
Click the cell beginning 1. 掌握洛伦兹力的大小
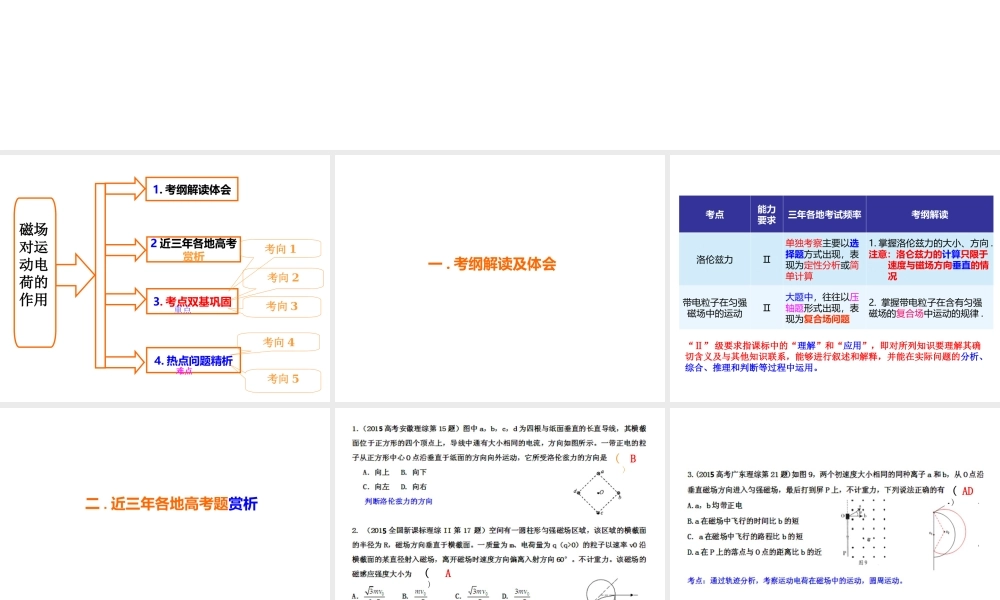[x=930, y=259]
